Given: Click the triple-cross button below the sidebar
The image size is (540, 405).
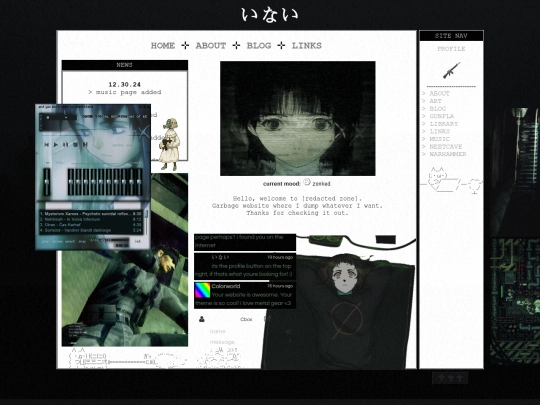Looking at the screenshot, I should tap(450, 378).
